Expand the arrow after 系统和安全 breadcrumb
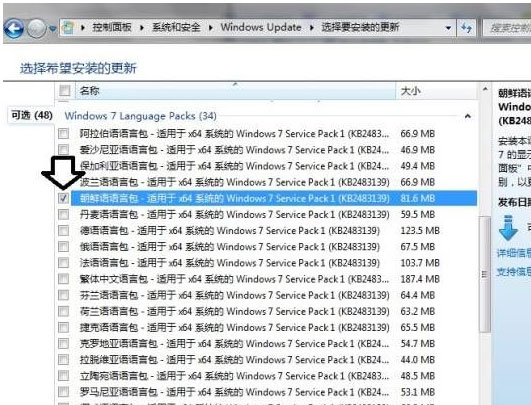This screenshot has width=531, height=405. click(211, 27)
